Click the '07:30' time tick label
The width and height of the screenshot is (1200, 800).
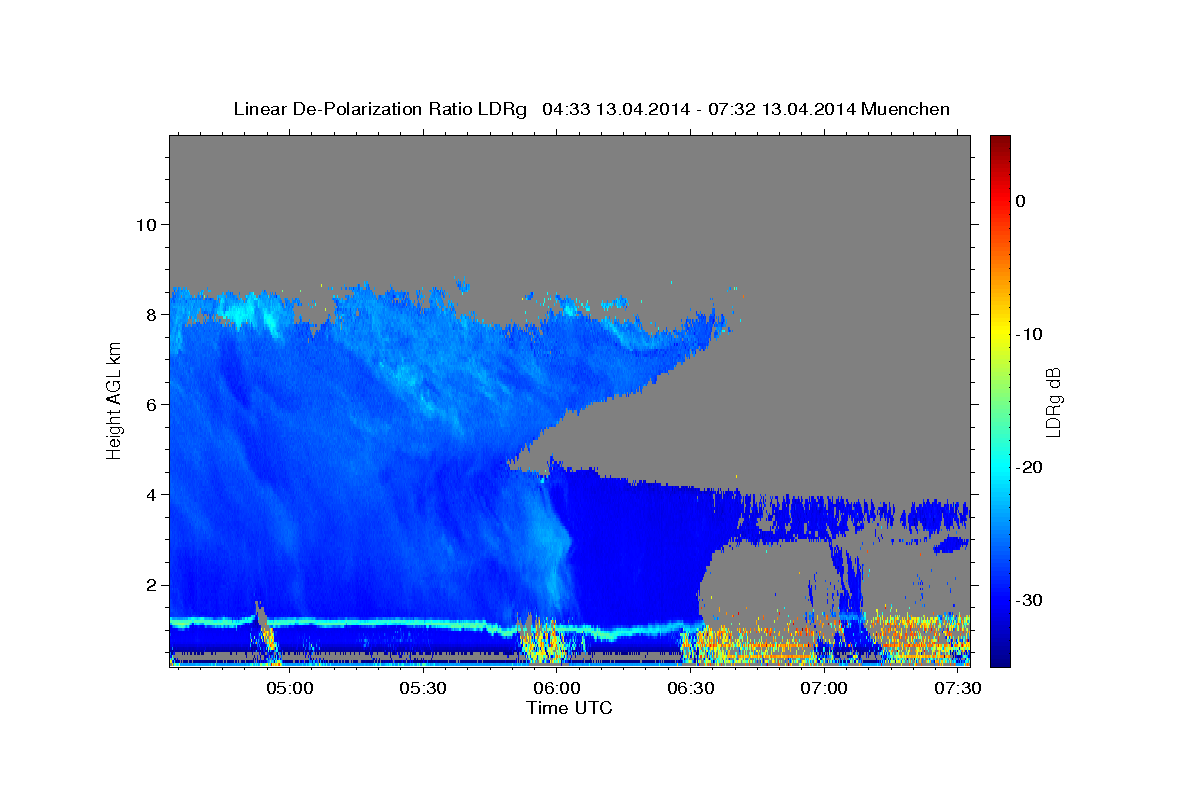(957, 689)
